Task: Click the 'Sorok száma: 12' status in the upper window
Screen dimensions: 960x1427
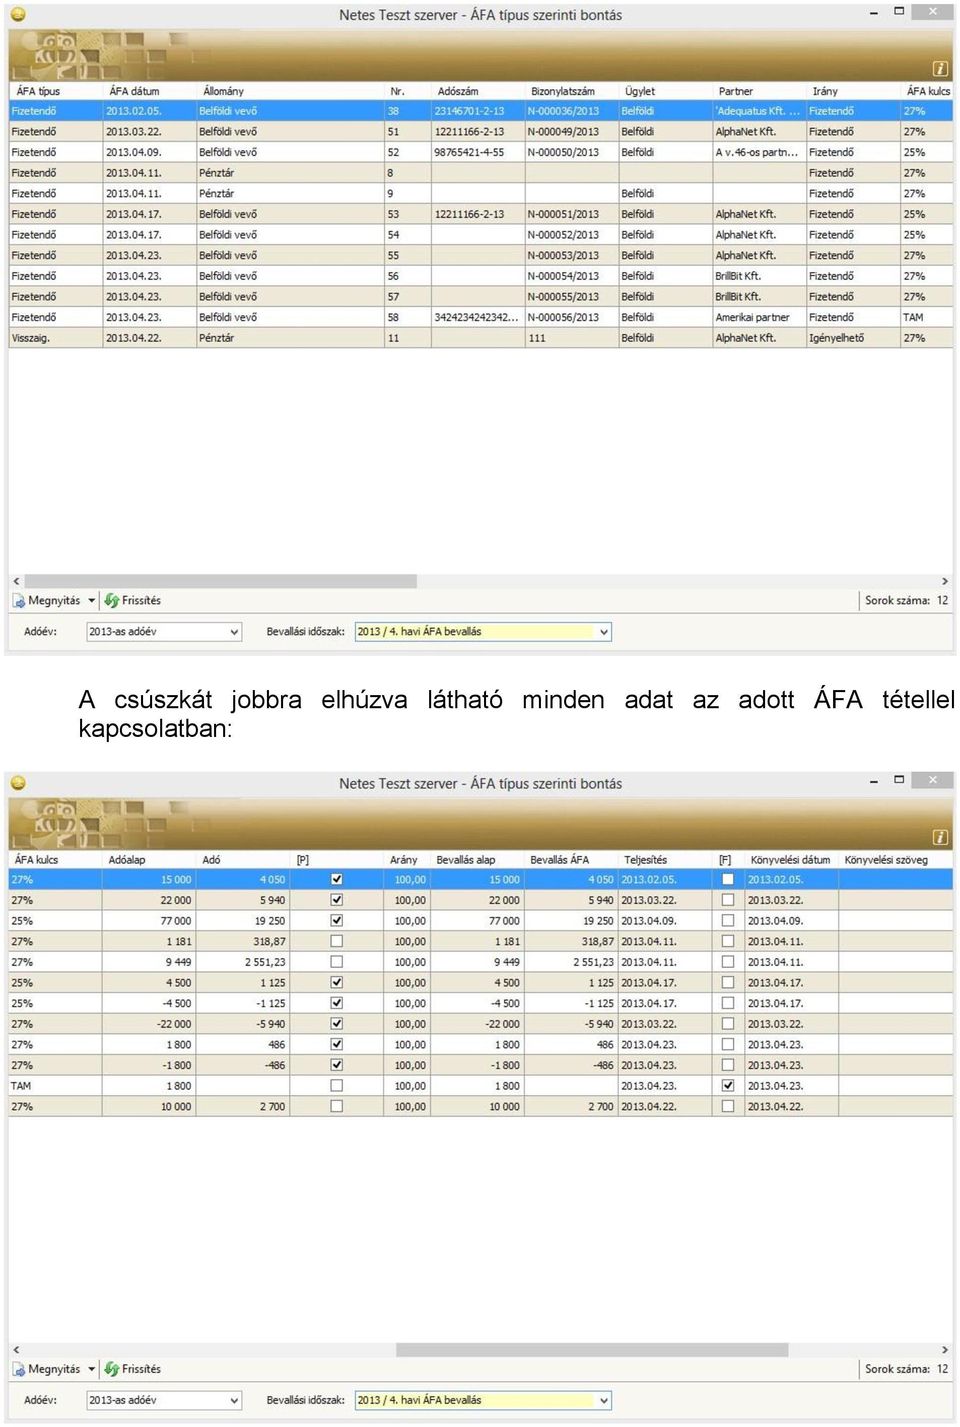Action: tap(906, 601)
